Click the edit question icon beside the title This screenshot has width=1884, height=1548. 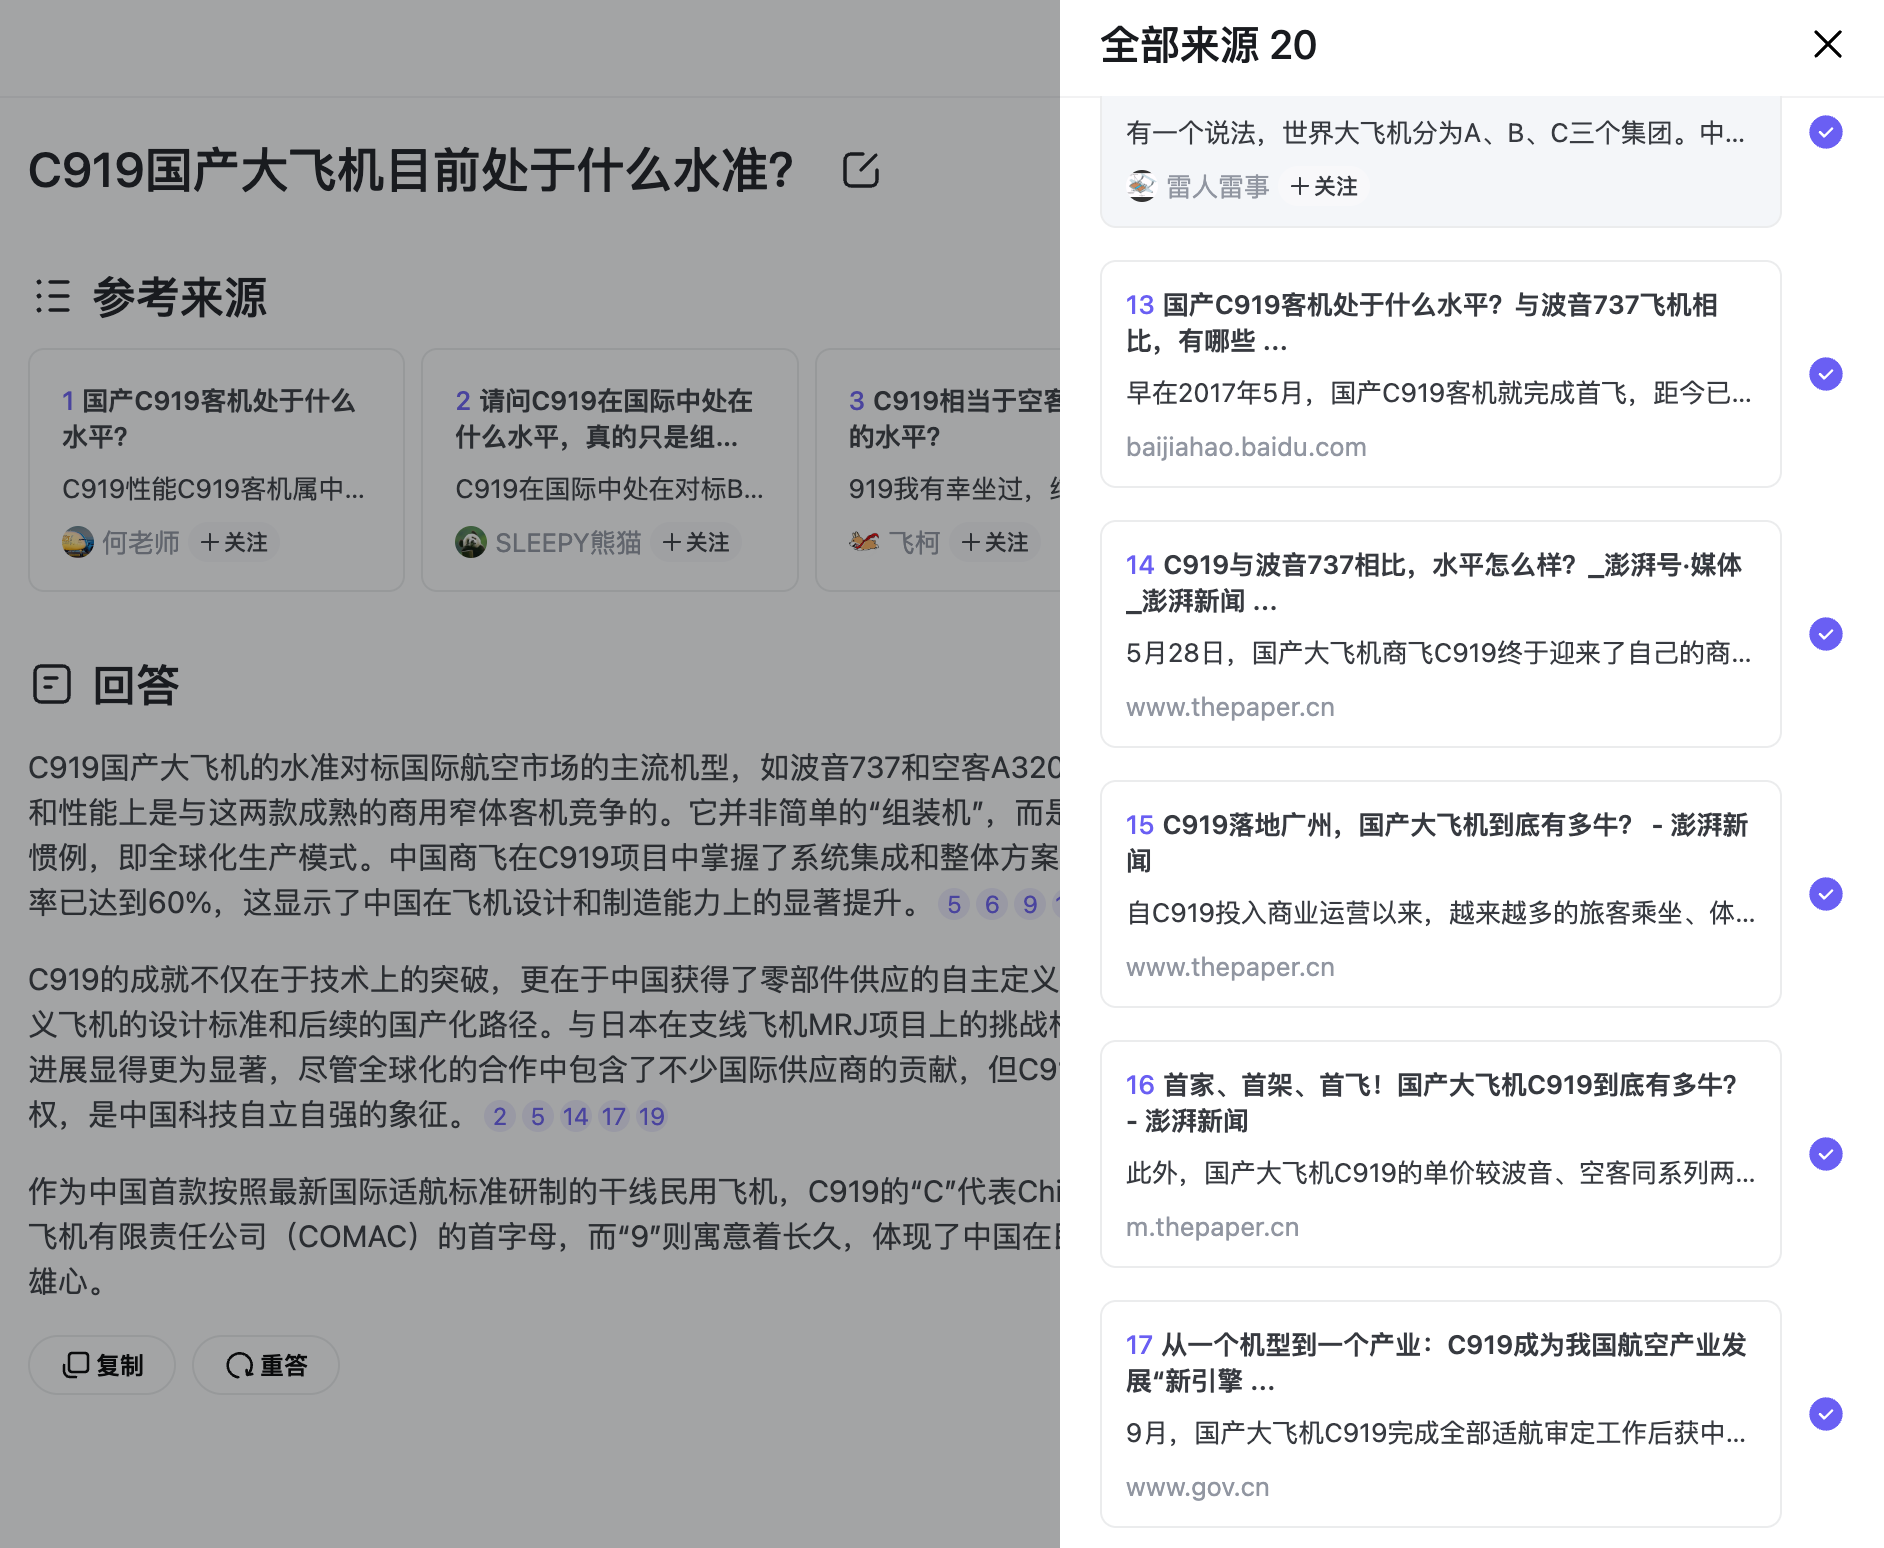tap(861, 170)
